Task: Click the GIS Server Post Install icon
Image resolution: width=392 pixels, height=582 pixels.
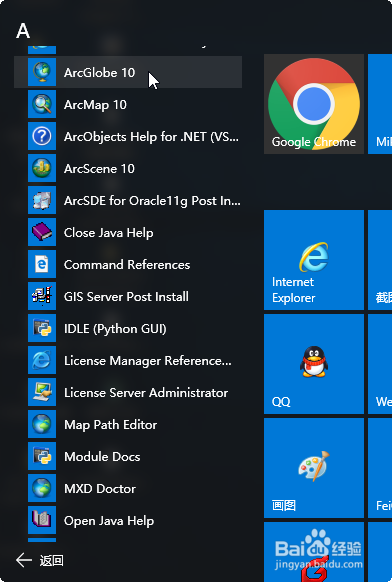Action: 42,296
